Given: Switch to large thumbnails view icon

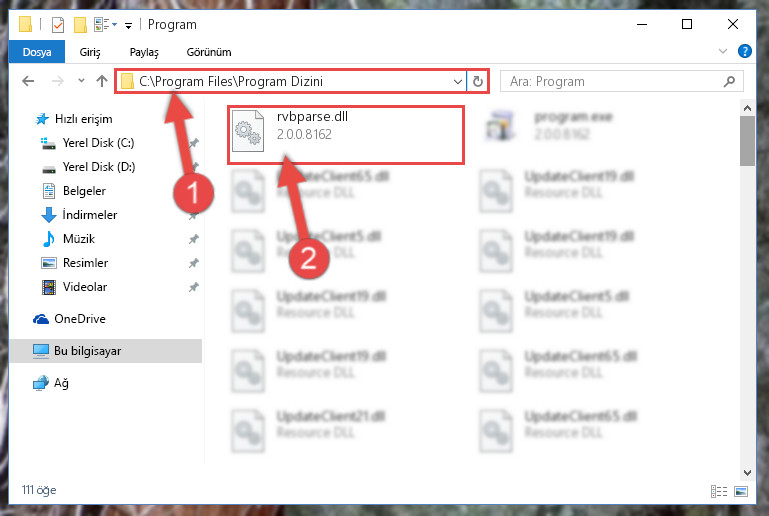Looking at the screenshot, I should tap(741, 491).
